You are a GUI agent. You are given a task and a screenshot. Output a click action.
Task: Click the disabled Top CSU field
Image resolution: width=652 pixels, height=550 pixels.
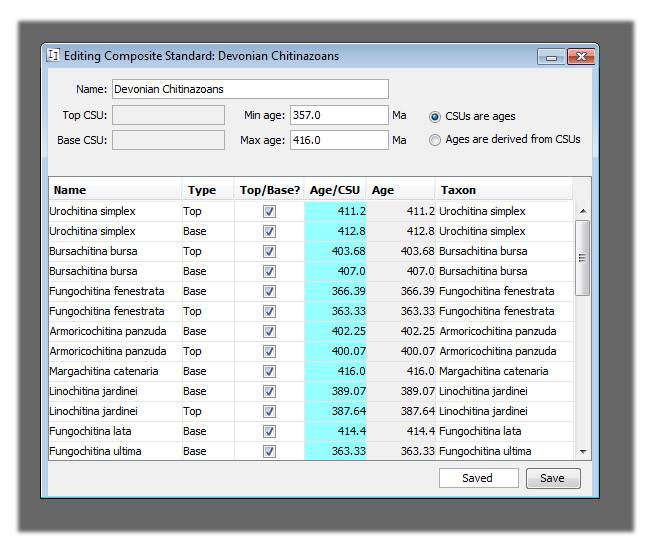(168, 115)
